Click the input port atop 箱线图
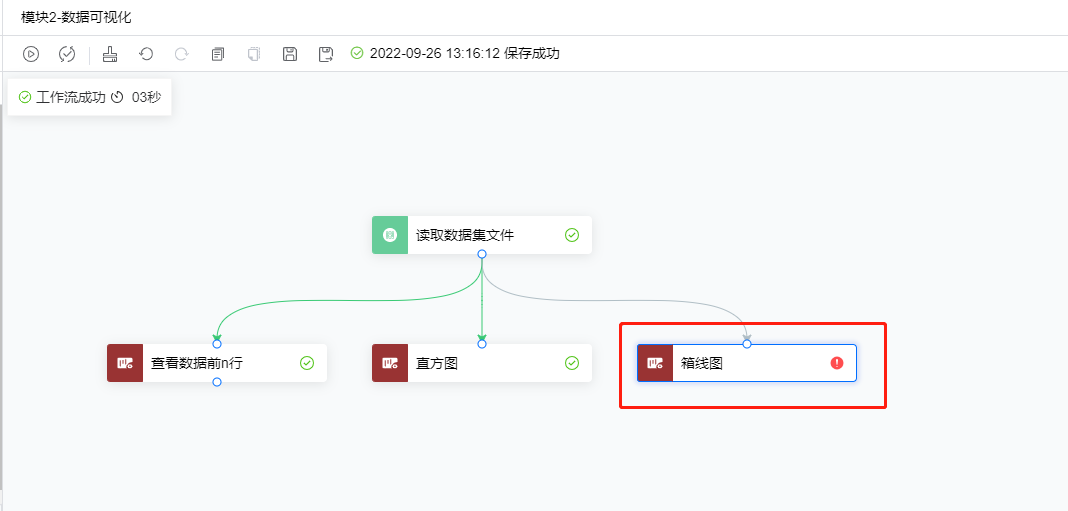Image resolution: width=1068 pixels, height=511 pixels. [x=747, y=344]
